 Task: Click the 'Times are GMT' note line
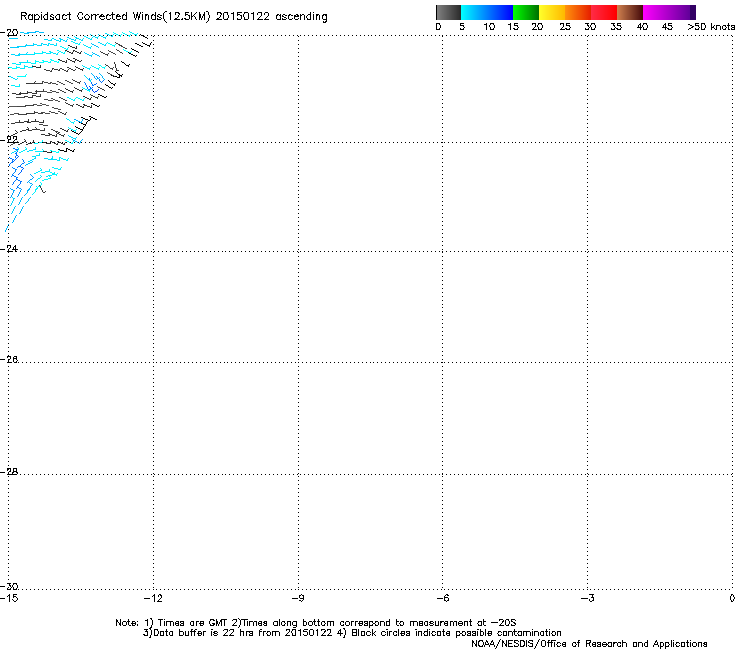316,623
